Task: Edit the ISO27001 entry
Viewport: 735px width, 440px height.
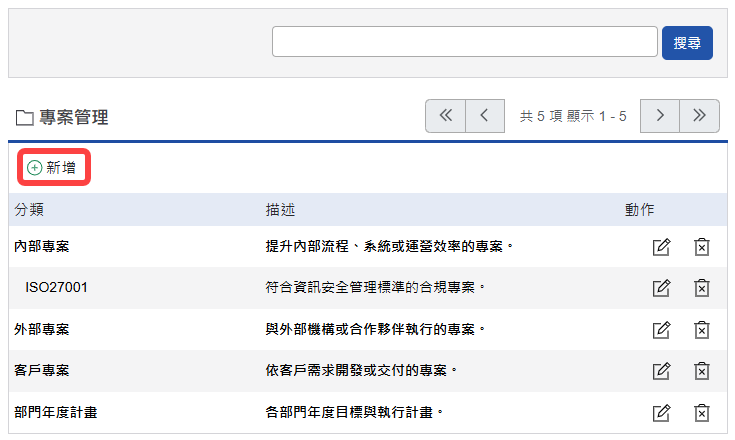Action: [x=661, y=288]
